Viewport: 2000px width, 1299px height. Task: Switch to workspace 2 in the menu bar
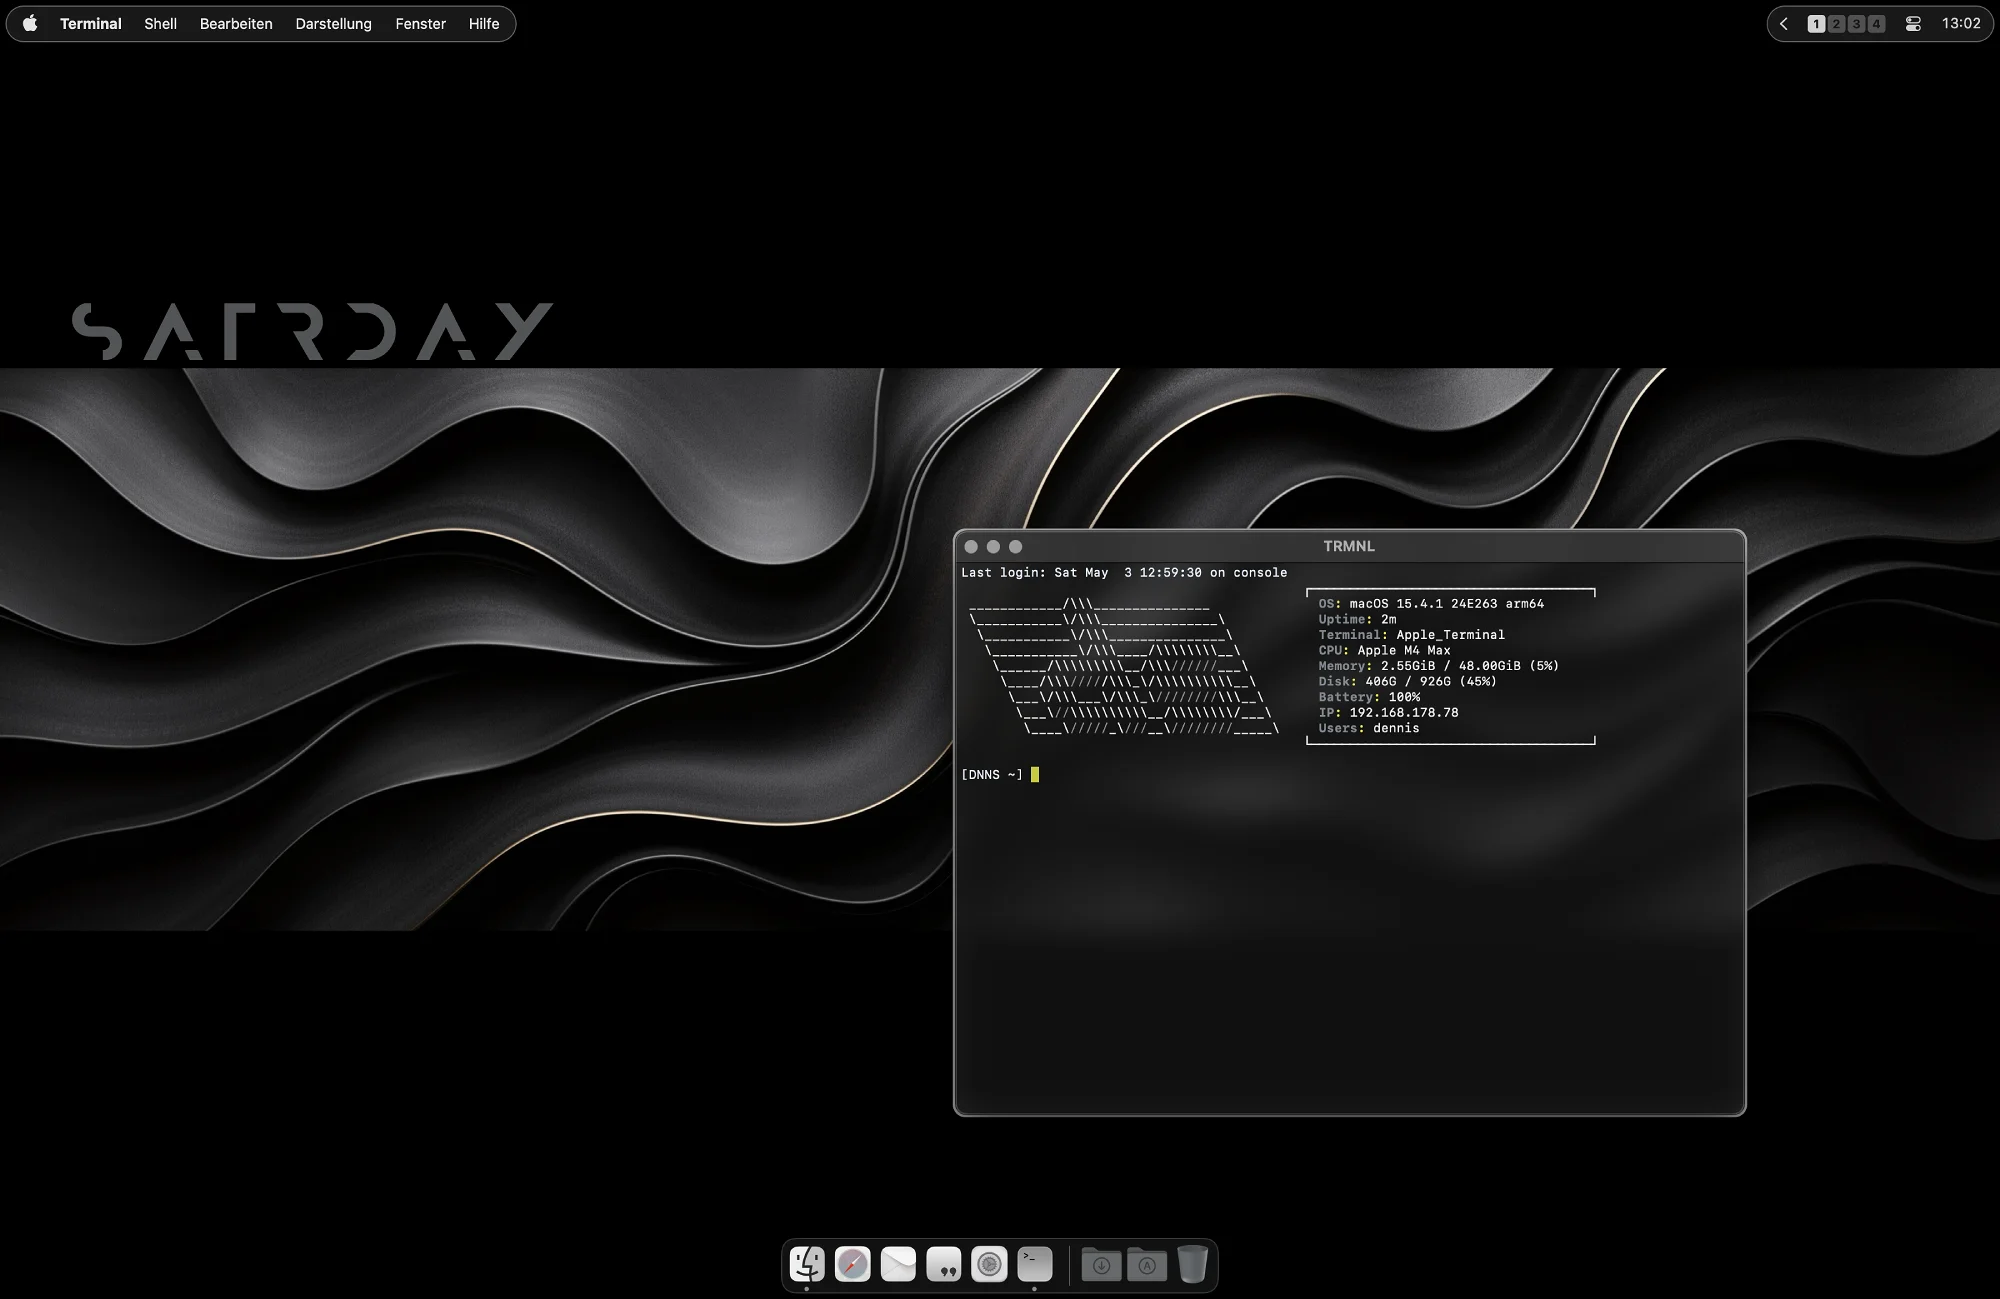[x=1835, y=23]
